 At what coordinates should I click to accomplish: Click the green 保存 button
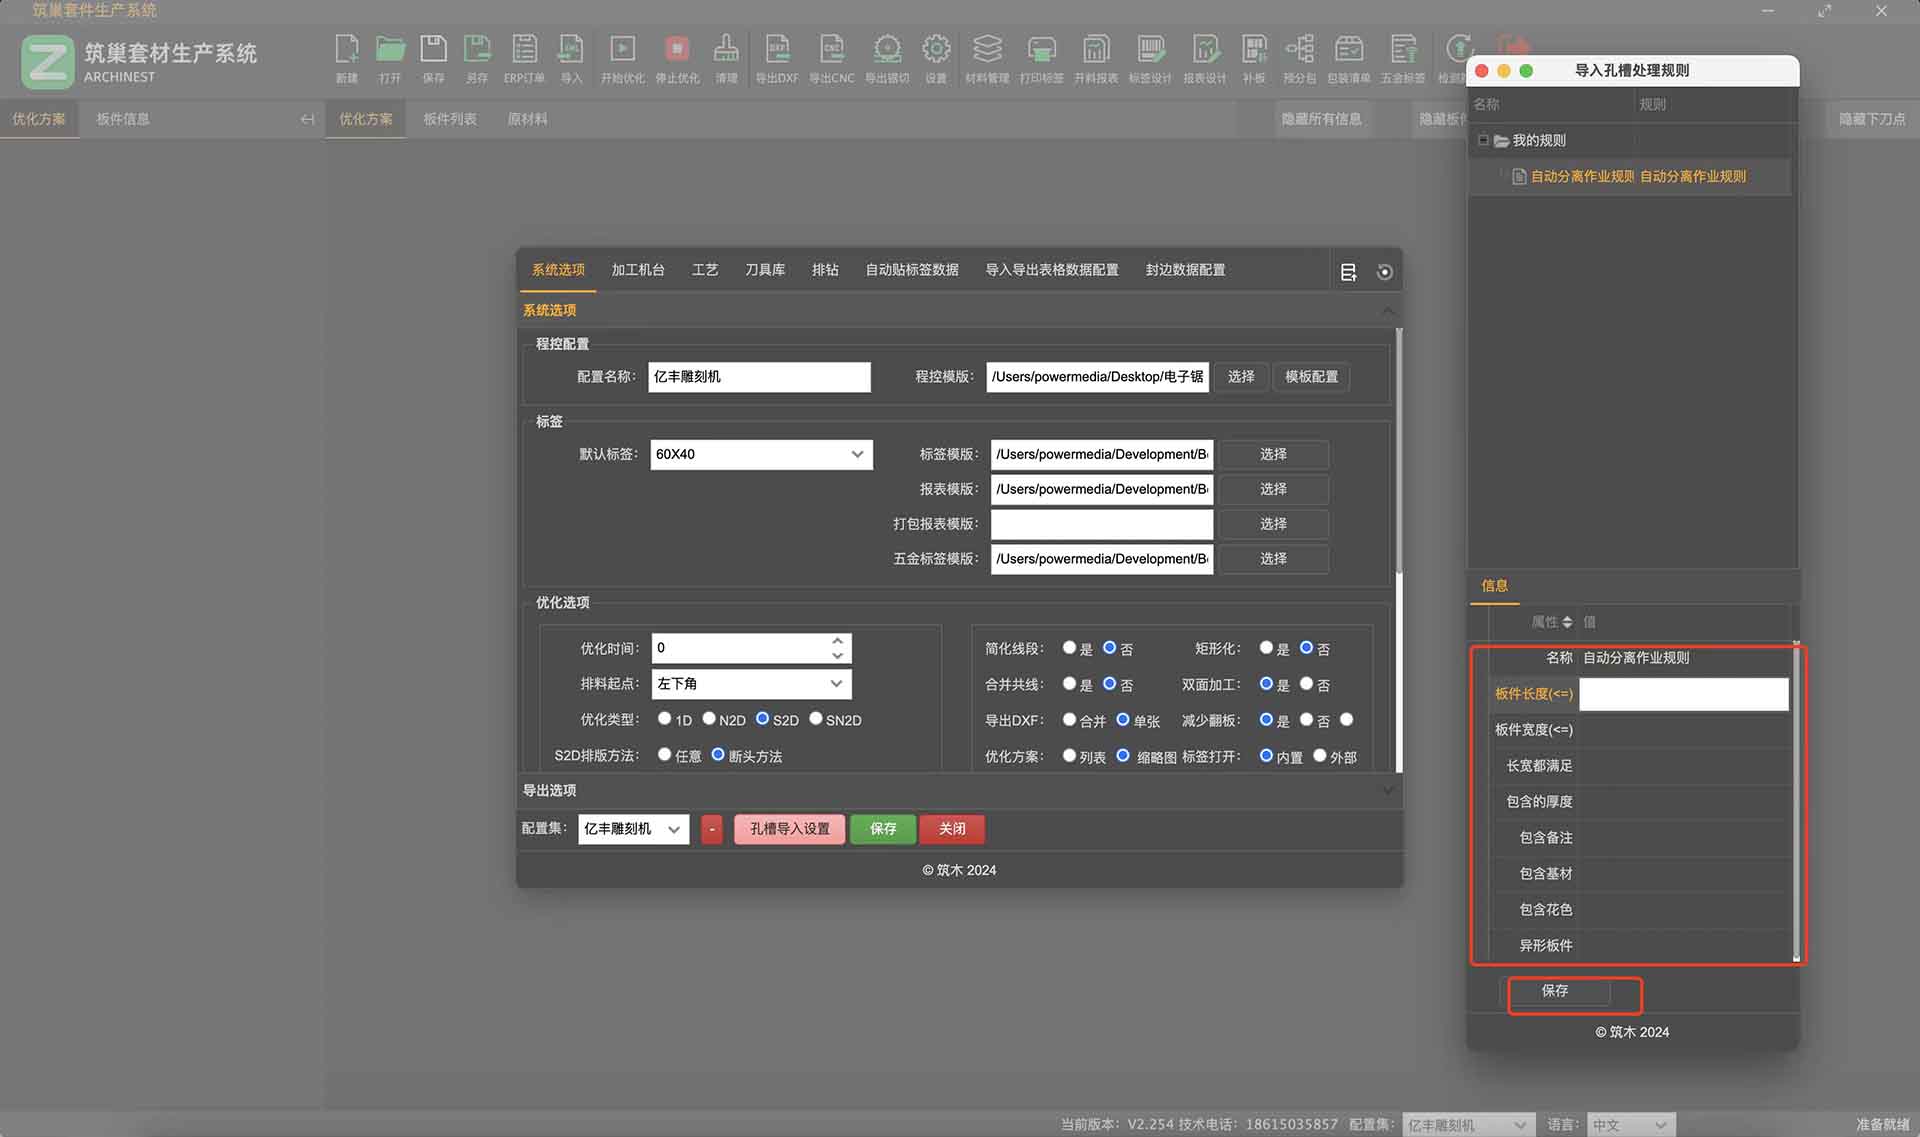pos(883,829)
